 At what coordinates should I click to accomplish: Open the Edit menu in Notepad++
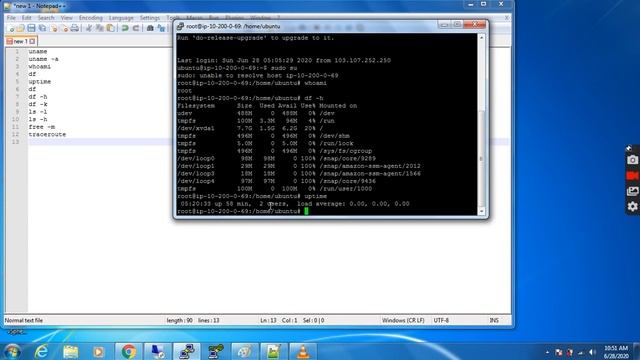point(27,18)
